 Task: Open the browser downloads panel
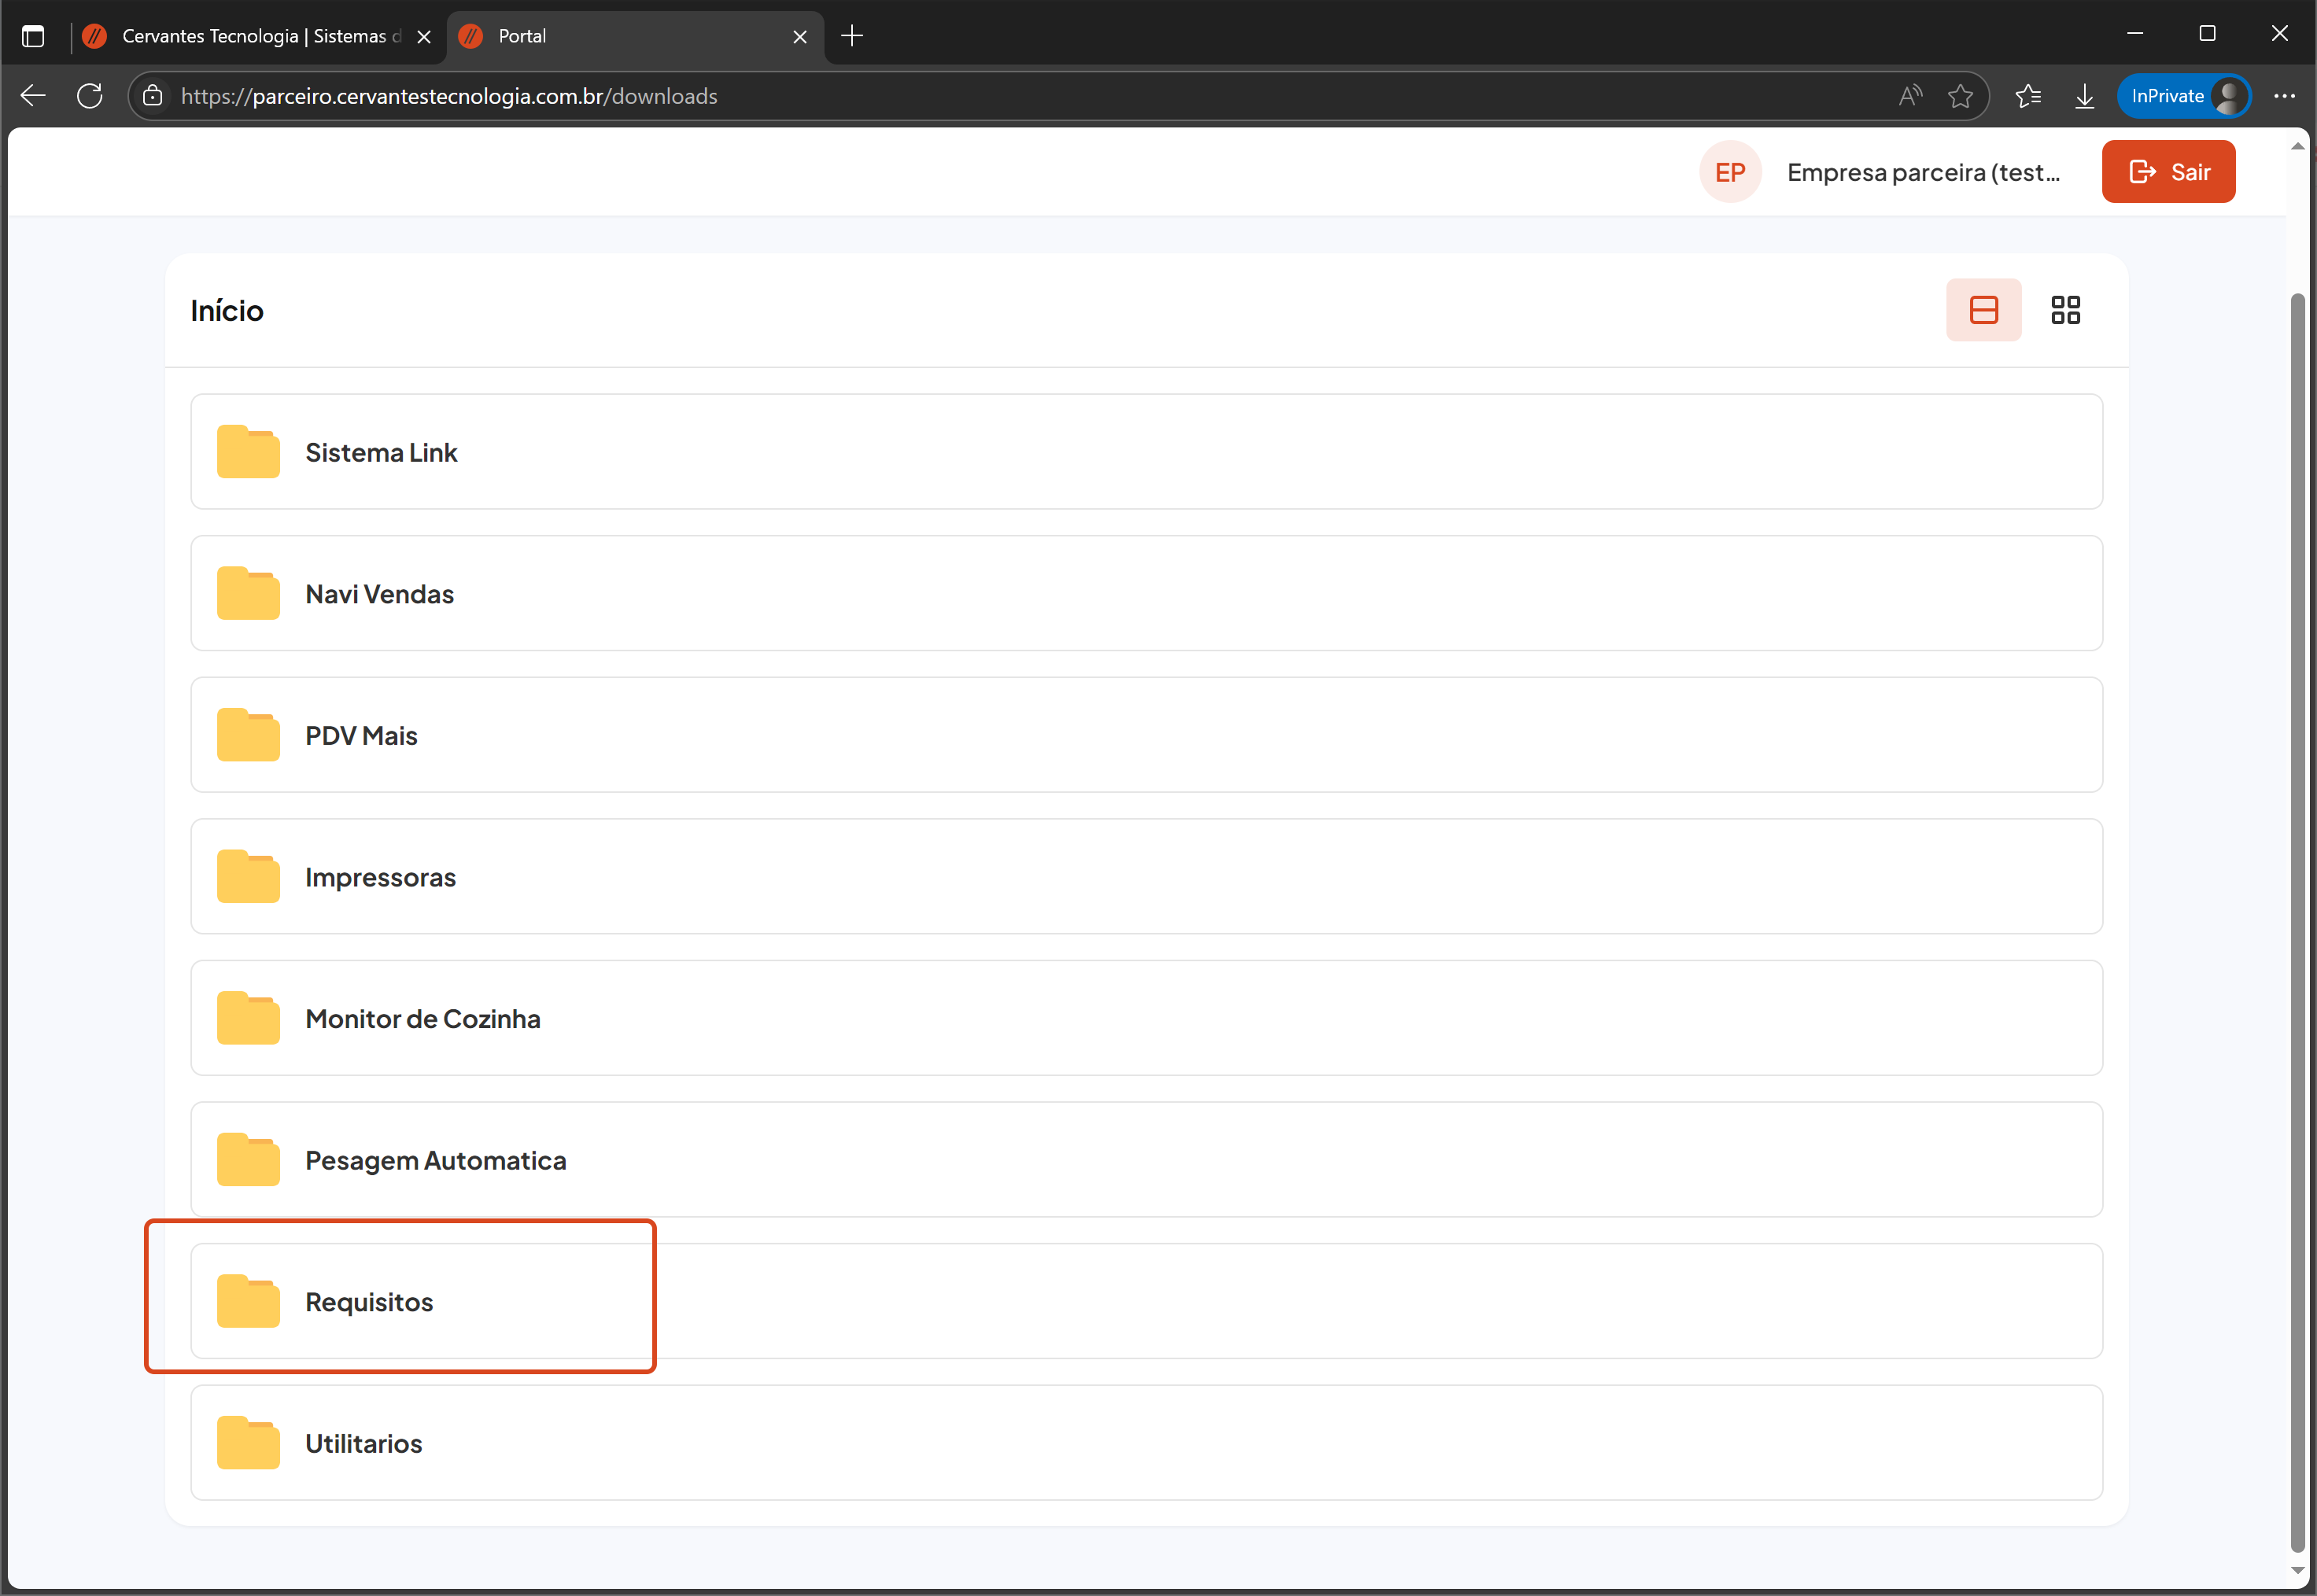click(x=2084, y=96)
